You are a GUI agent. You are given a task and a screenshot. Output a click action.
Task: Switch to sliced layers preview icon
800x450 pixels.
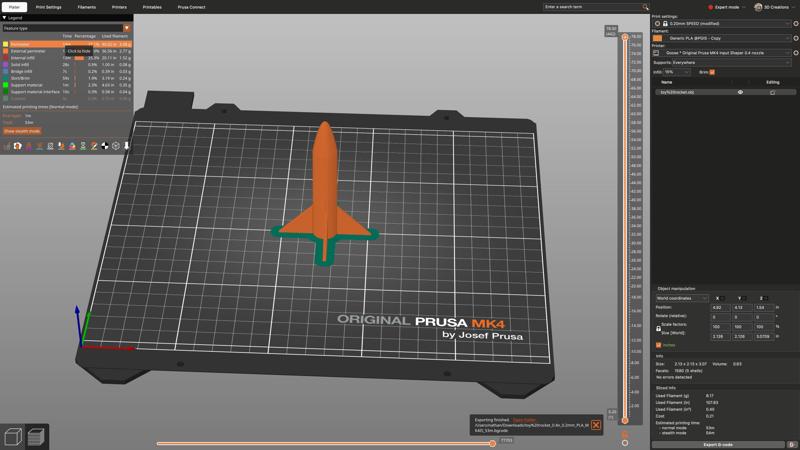pyautogui.click(x=36, y=437)
